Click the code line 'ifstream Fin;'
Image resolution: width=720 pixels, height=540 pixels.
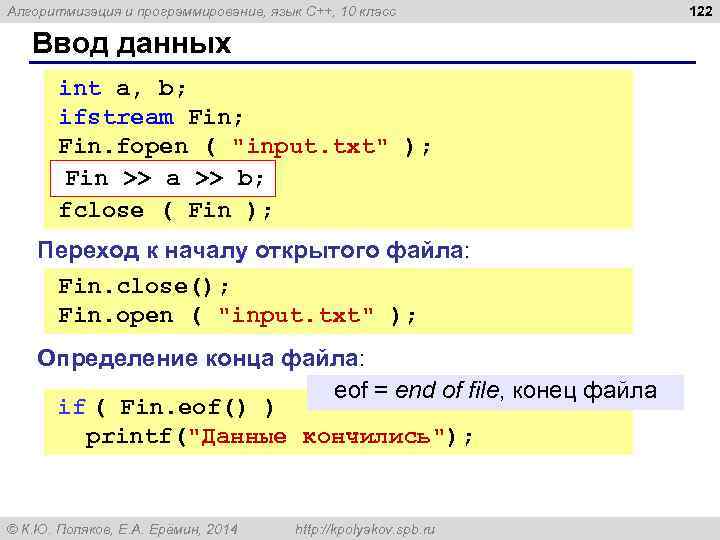coord(151,117)
